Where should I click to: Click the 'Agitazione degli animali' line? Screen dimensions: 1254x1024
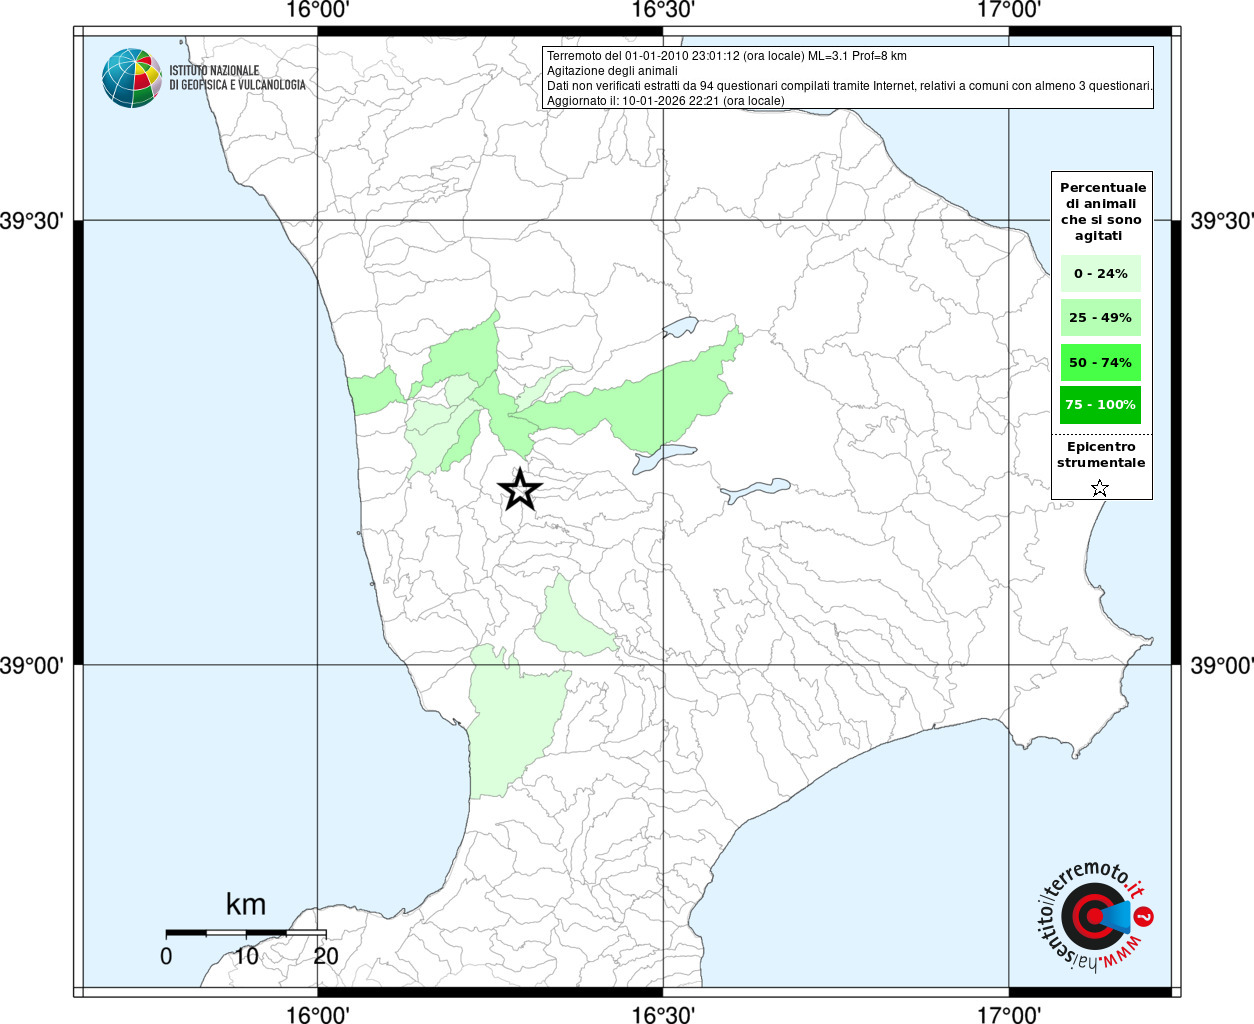tap(612, 71)
